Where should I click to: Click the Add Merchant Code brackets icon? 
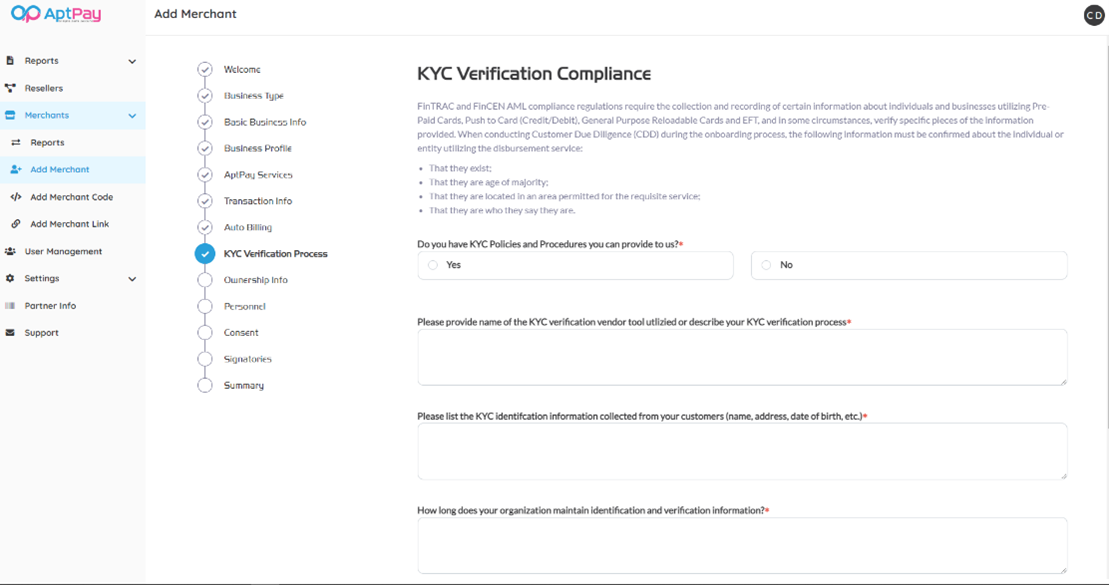coord(16,197)
